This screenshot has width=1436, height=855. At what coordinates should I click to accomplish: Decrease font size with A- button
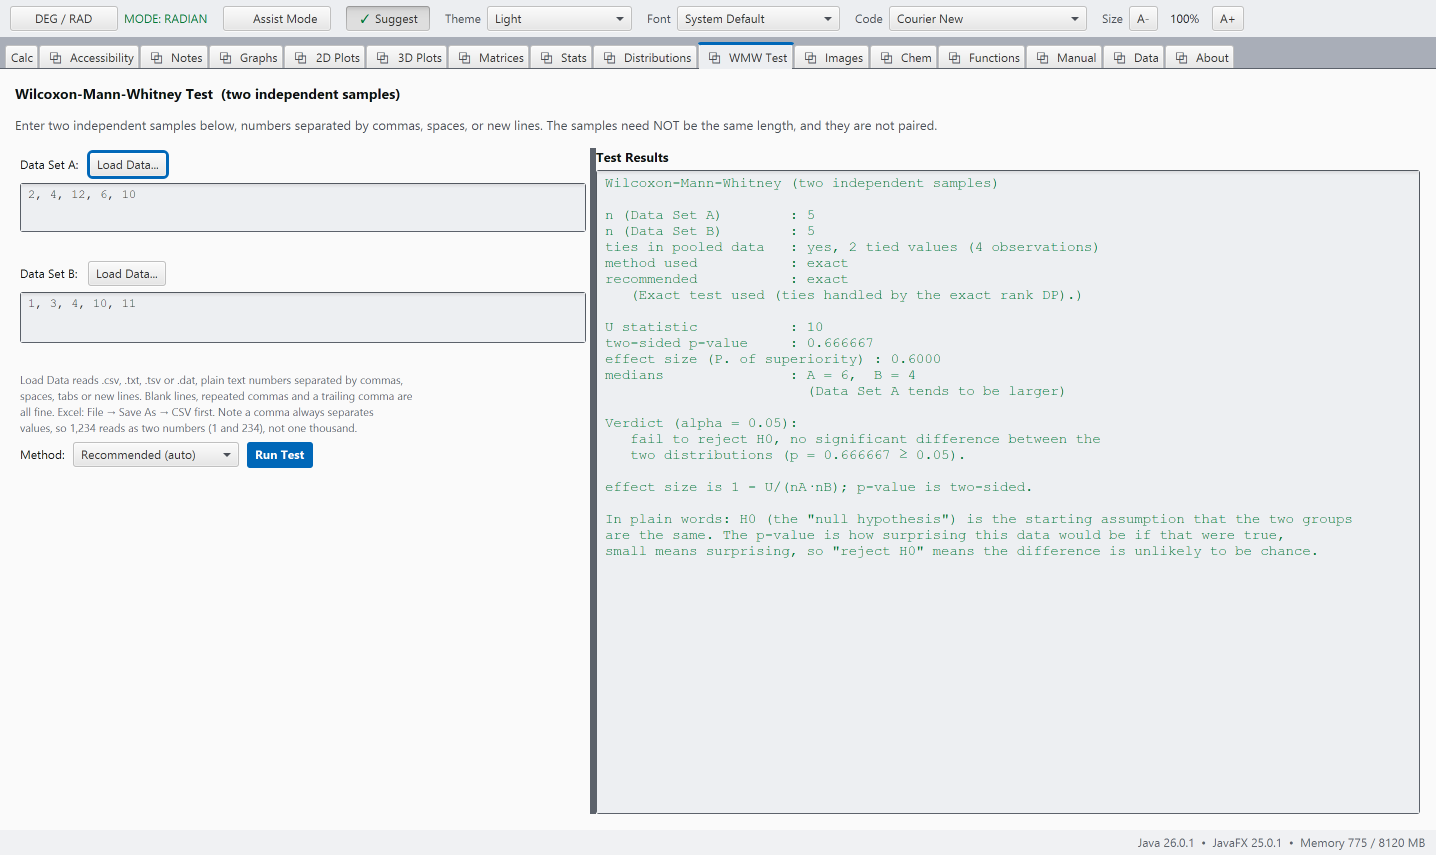point(1143,19)
